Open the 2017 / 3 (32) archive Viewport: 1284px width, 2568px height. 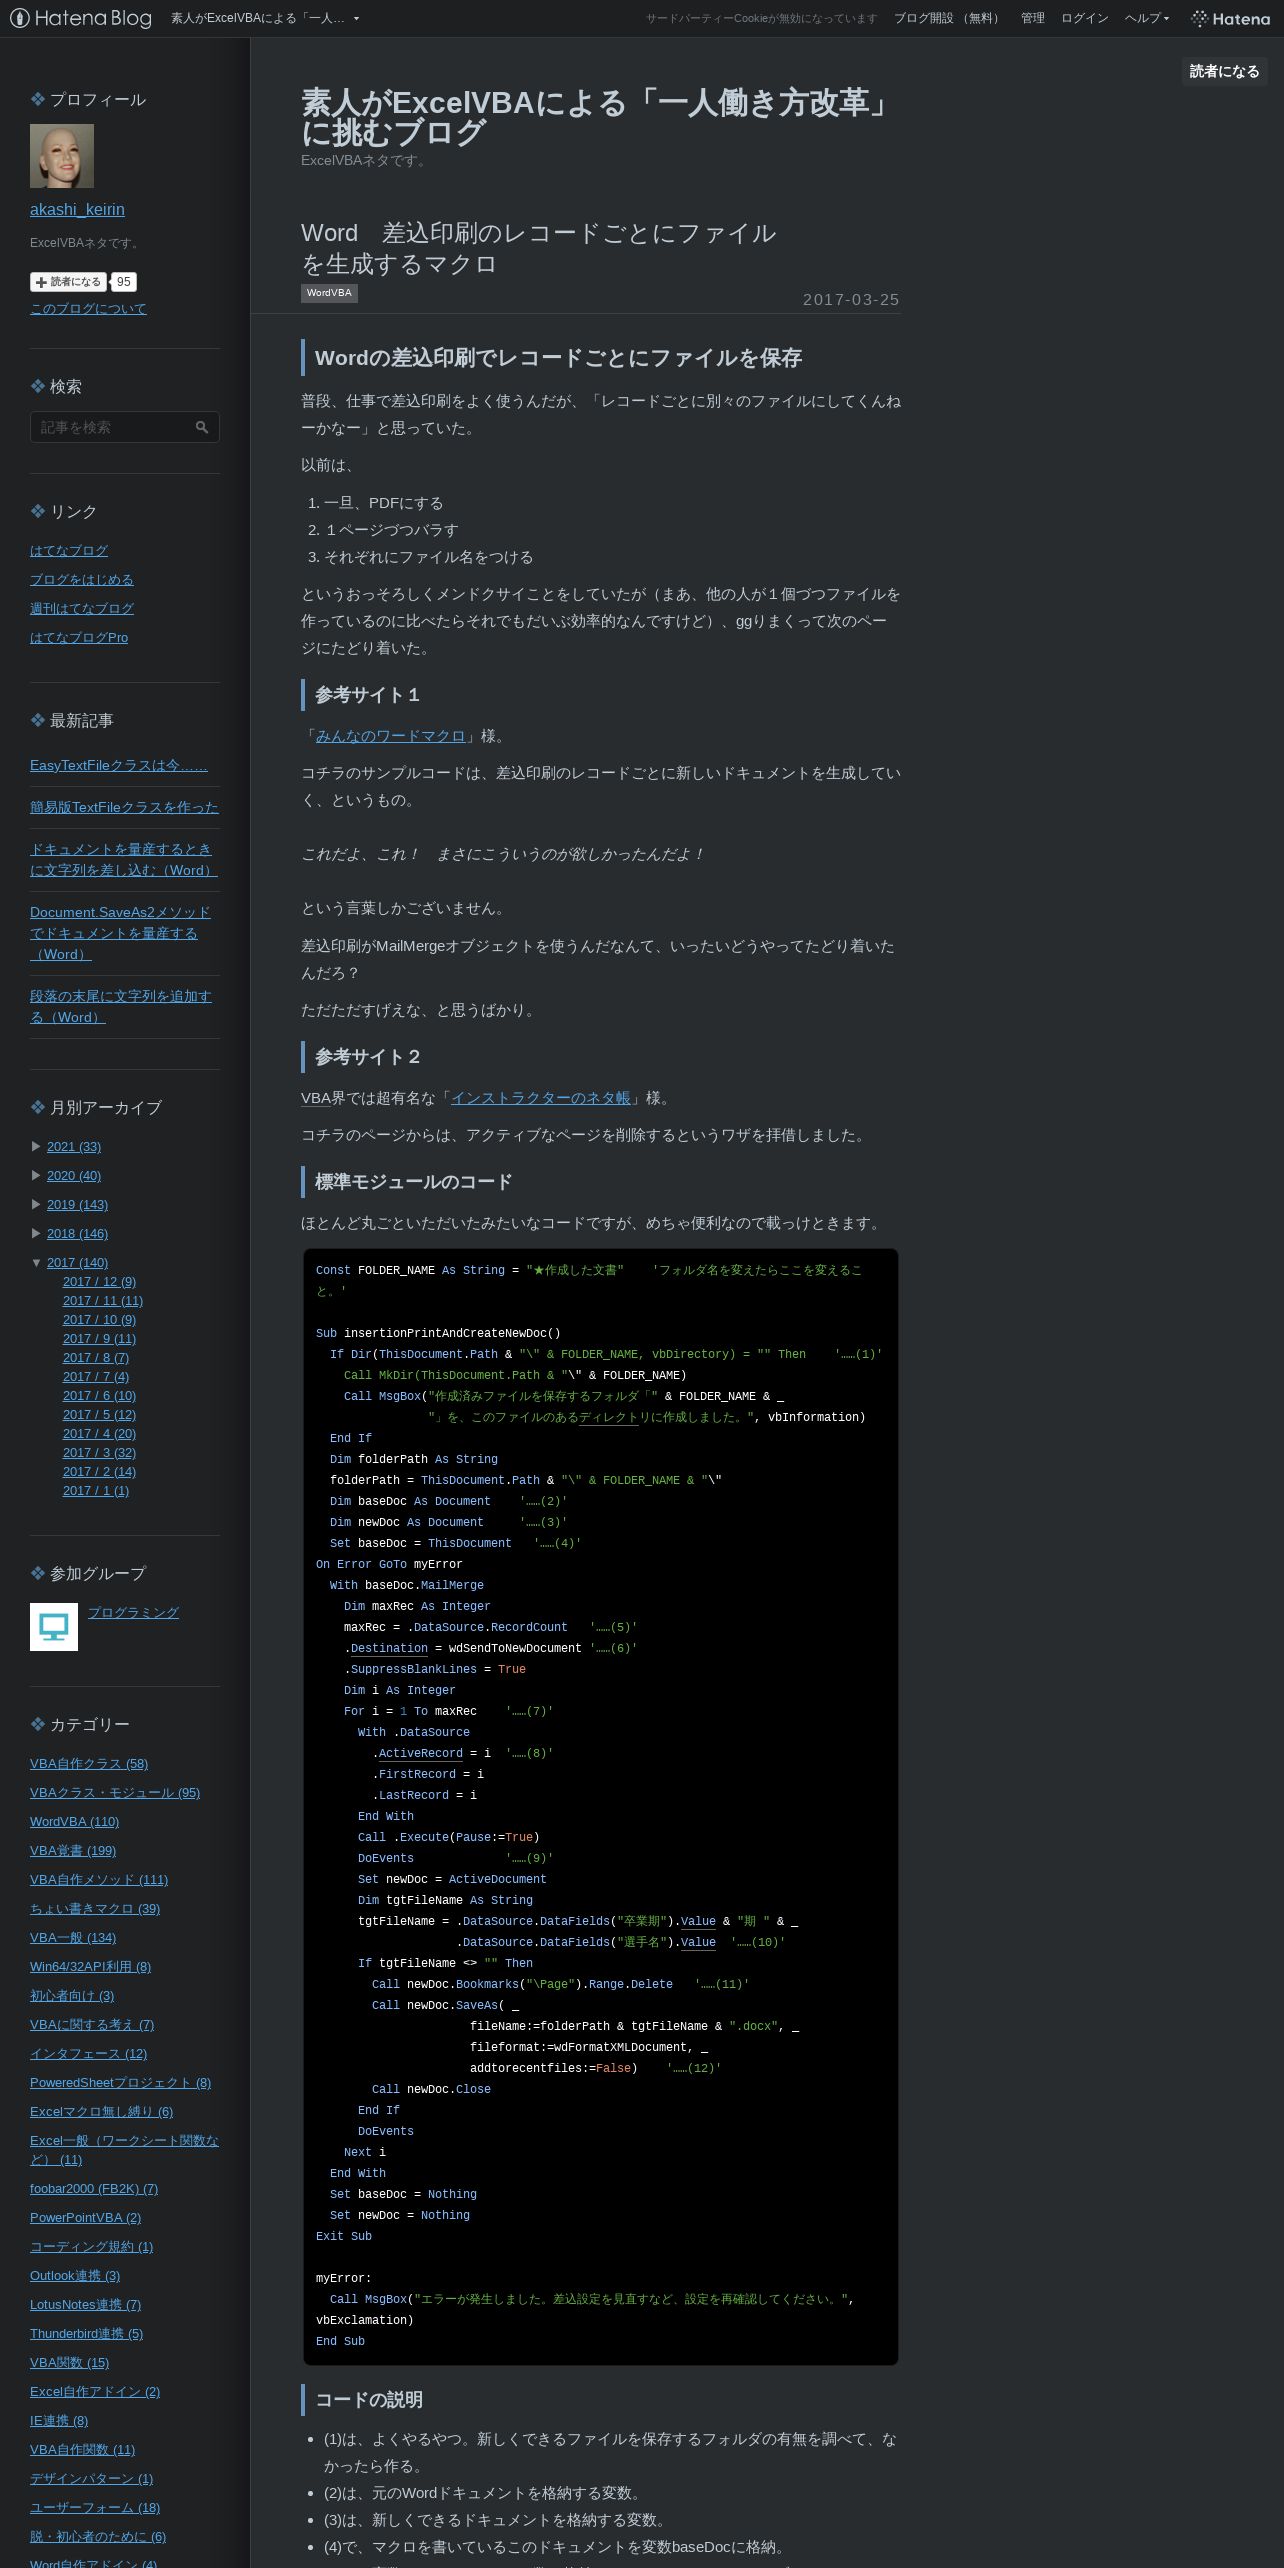pos(99,1452)
